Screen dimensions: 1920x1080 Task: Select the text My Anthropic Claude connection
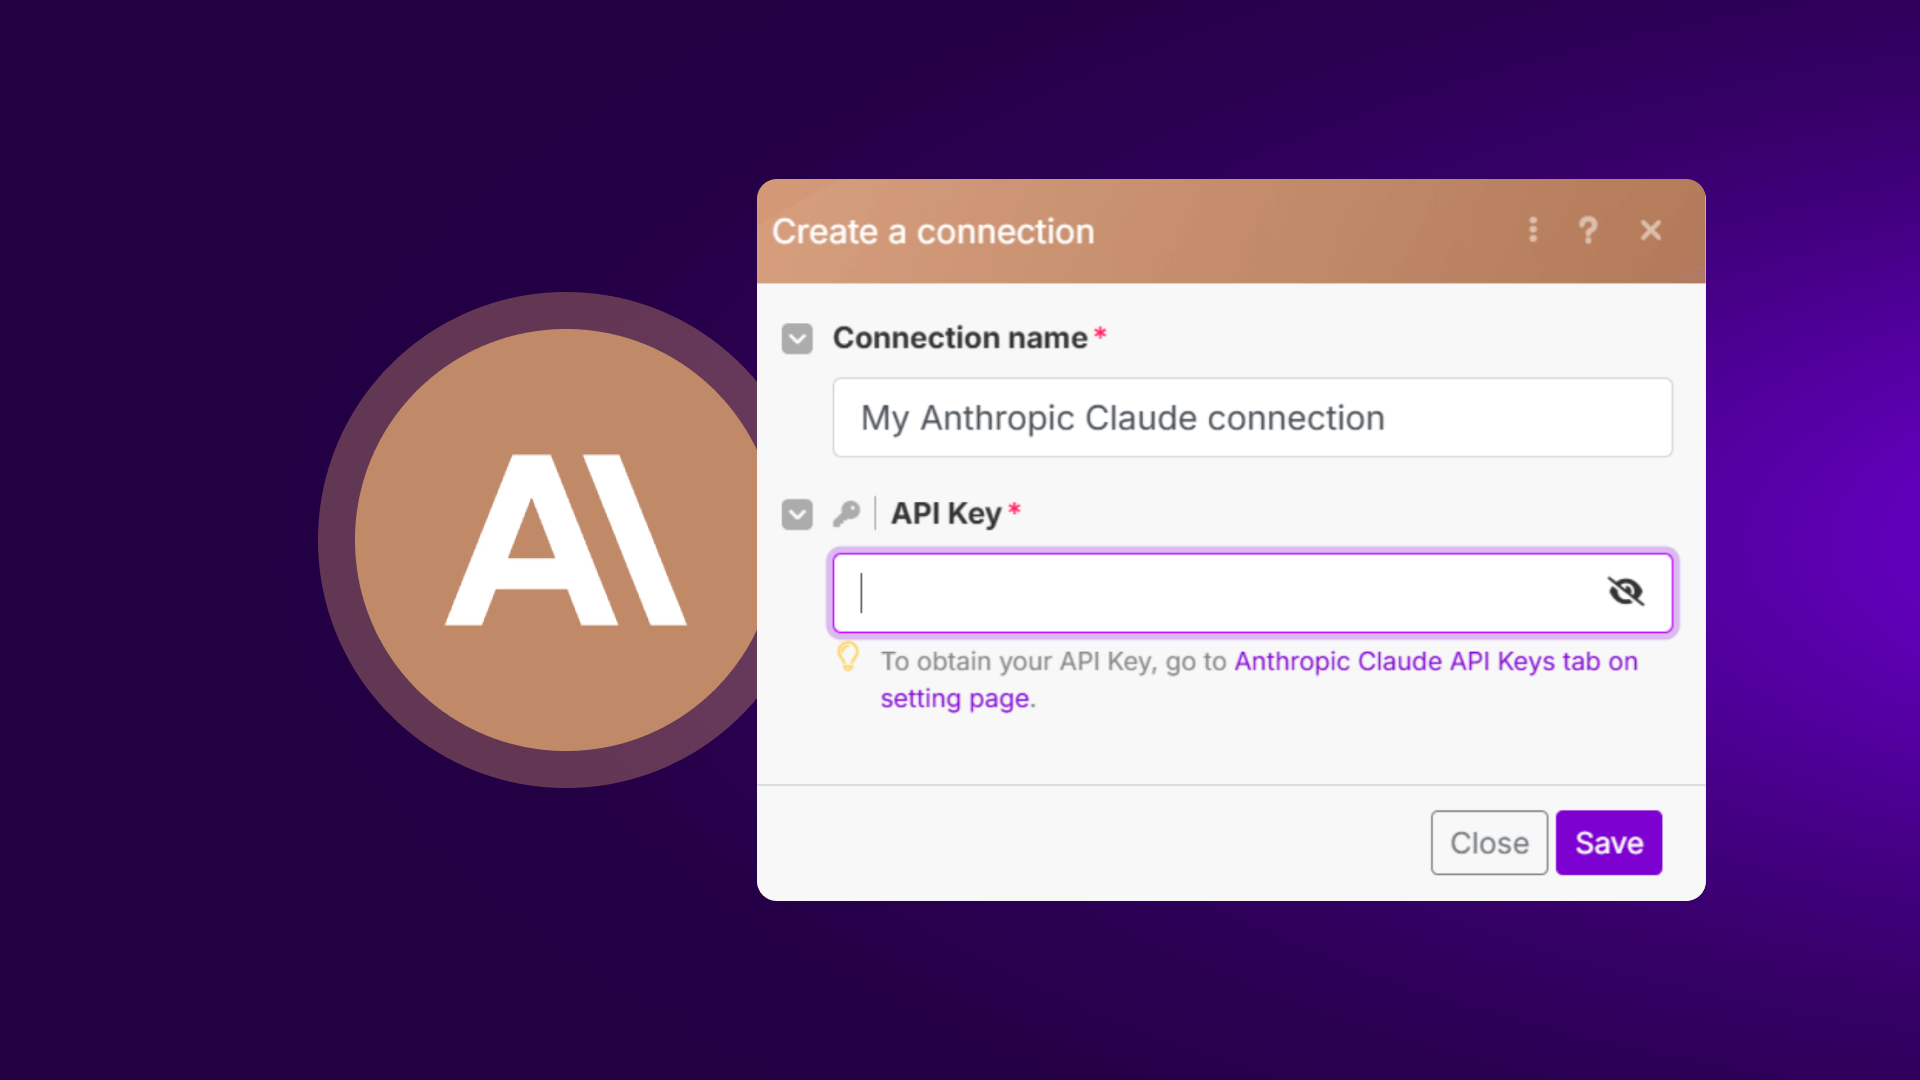(x=1122, y=418)
